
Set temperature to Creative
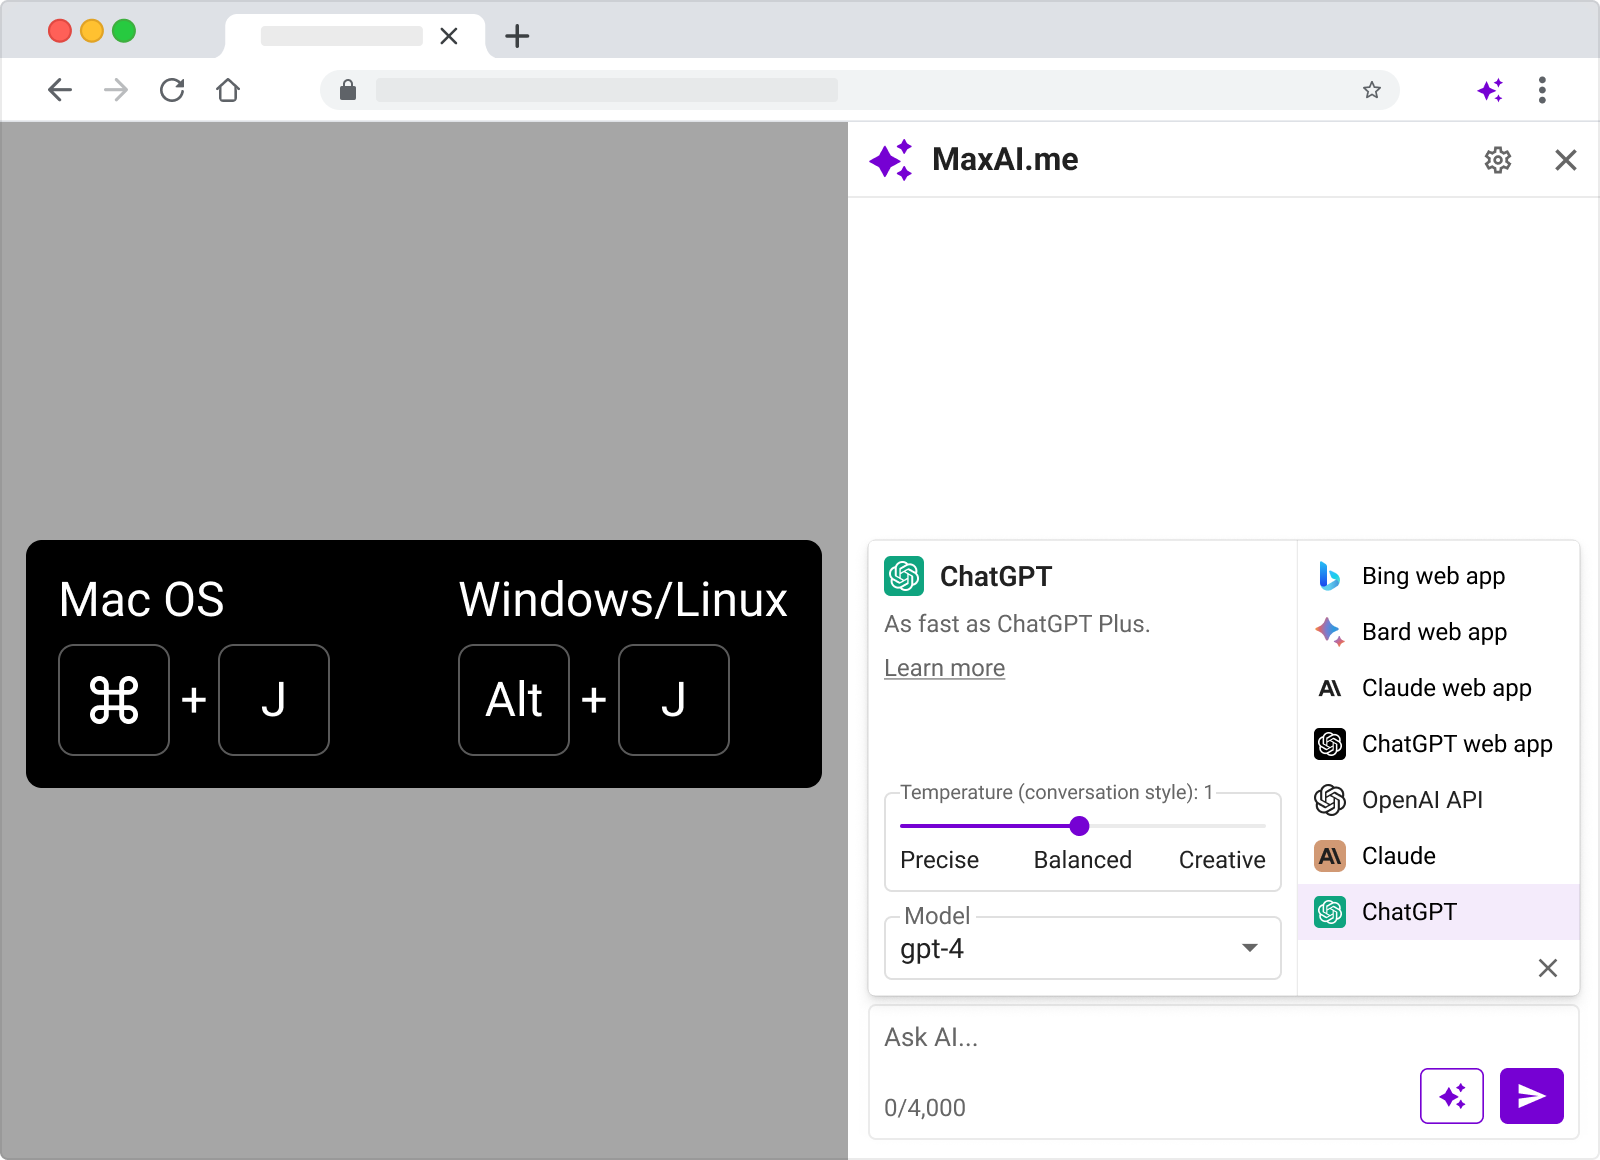click(x=1222, y=860)
